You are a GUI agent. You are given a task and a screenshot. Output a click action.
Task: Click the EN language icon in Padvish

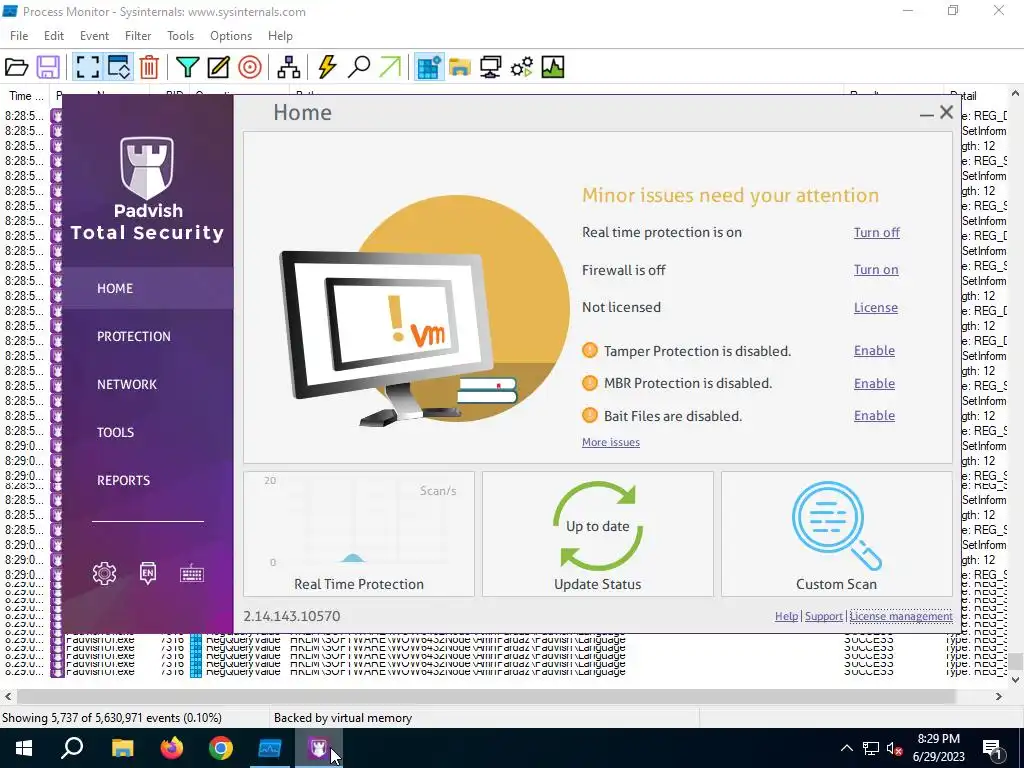(148, 573)
